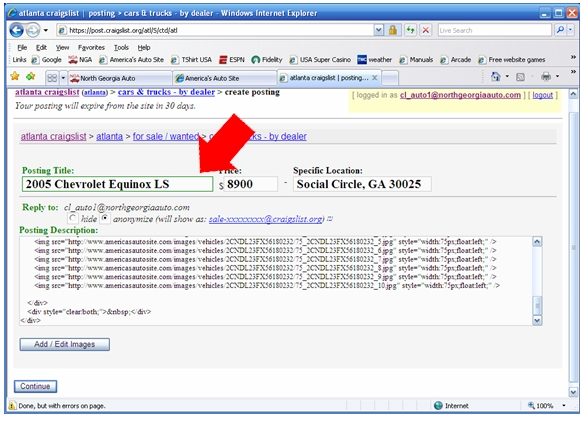Click the Specific Location input field
587x421 pixels.
pyautogui.click(x=362, y=184)
